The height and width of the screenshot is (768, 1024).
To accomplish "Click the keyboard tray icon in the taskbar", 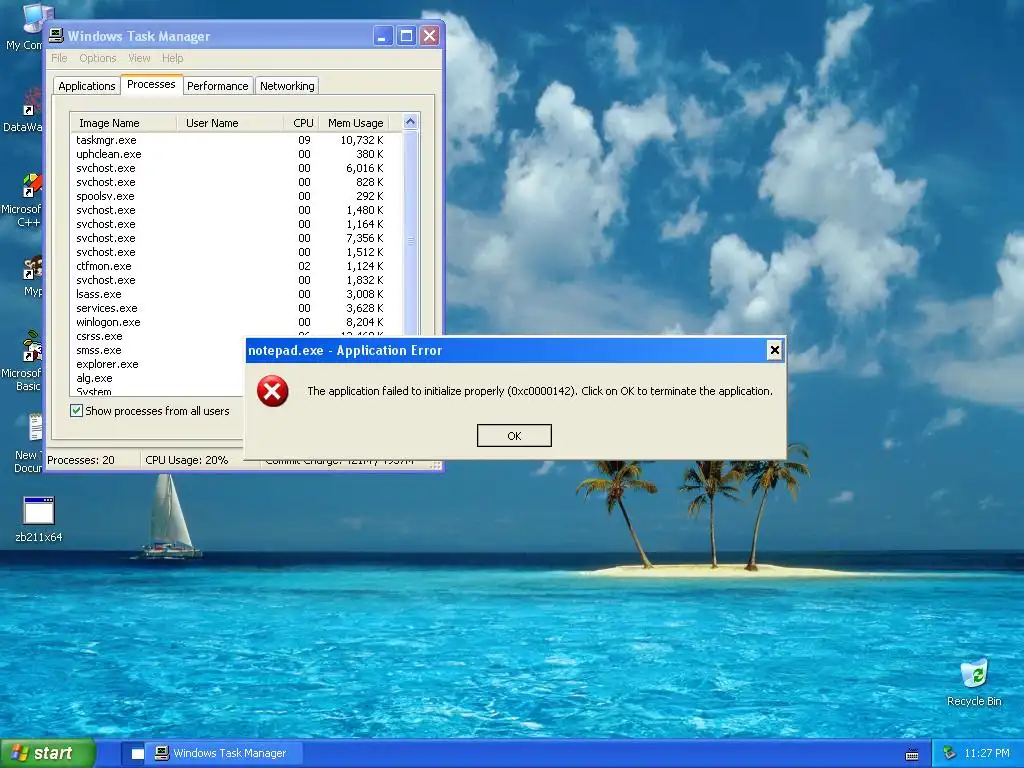I will [912, 754].
